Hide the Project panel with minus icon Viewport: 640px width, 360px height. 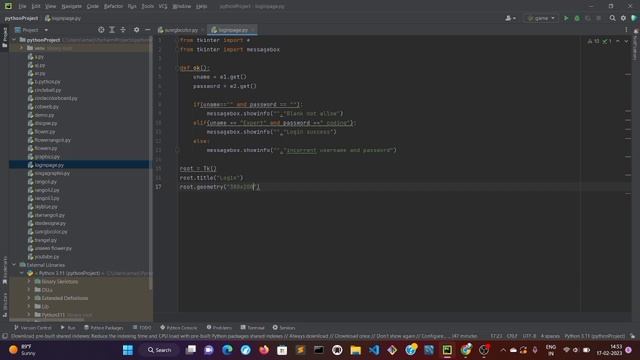147,30
